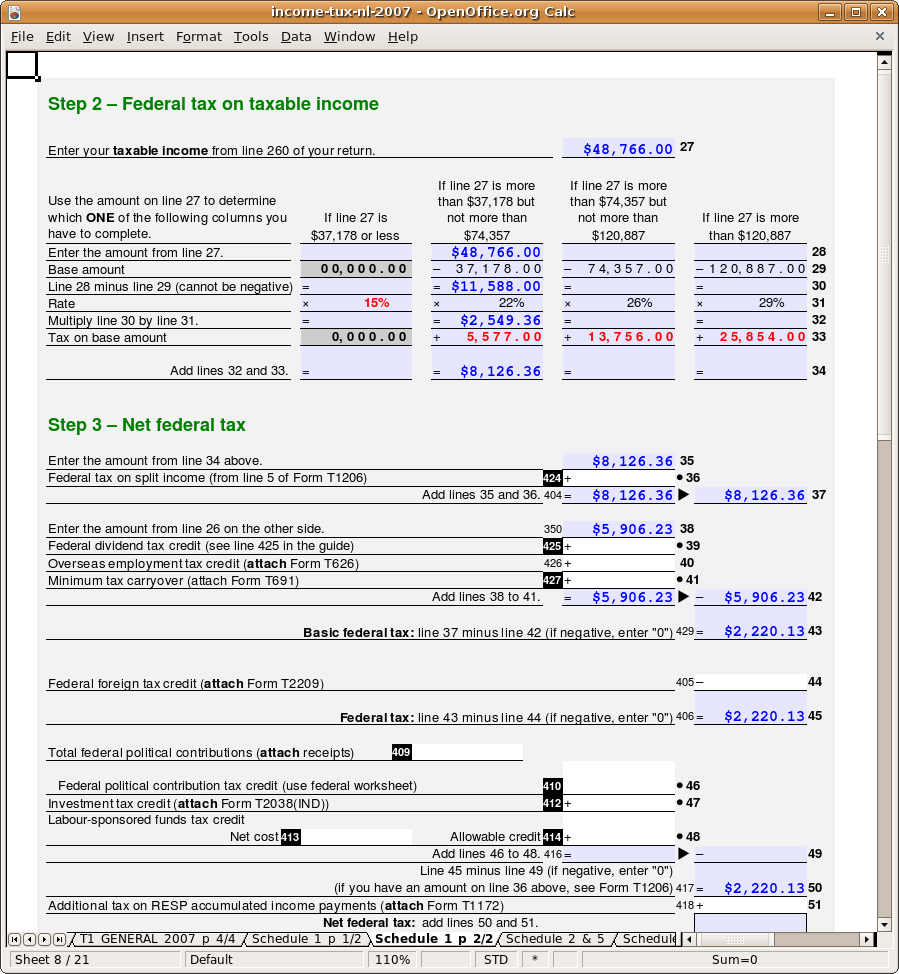Click the horizontal scrollbar right arrow
Image resolution: width=899 pixels, height=974 pixels.
tap(867, 939)
